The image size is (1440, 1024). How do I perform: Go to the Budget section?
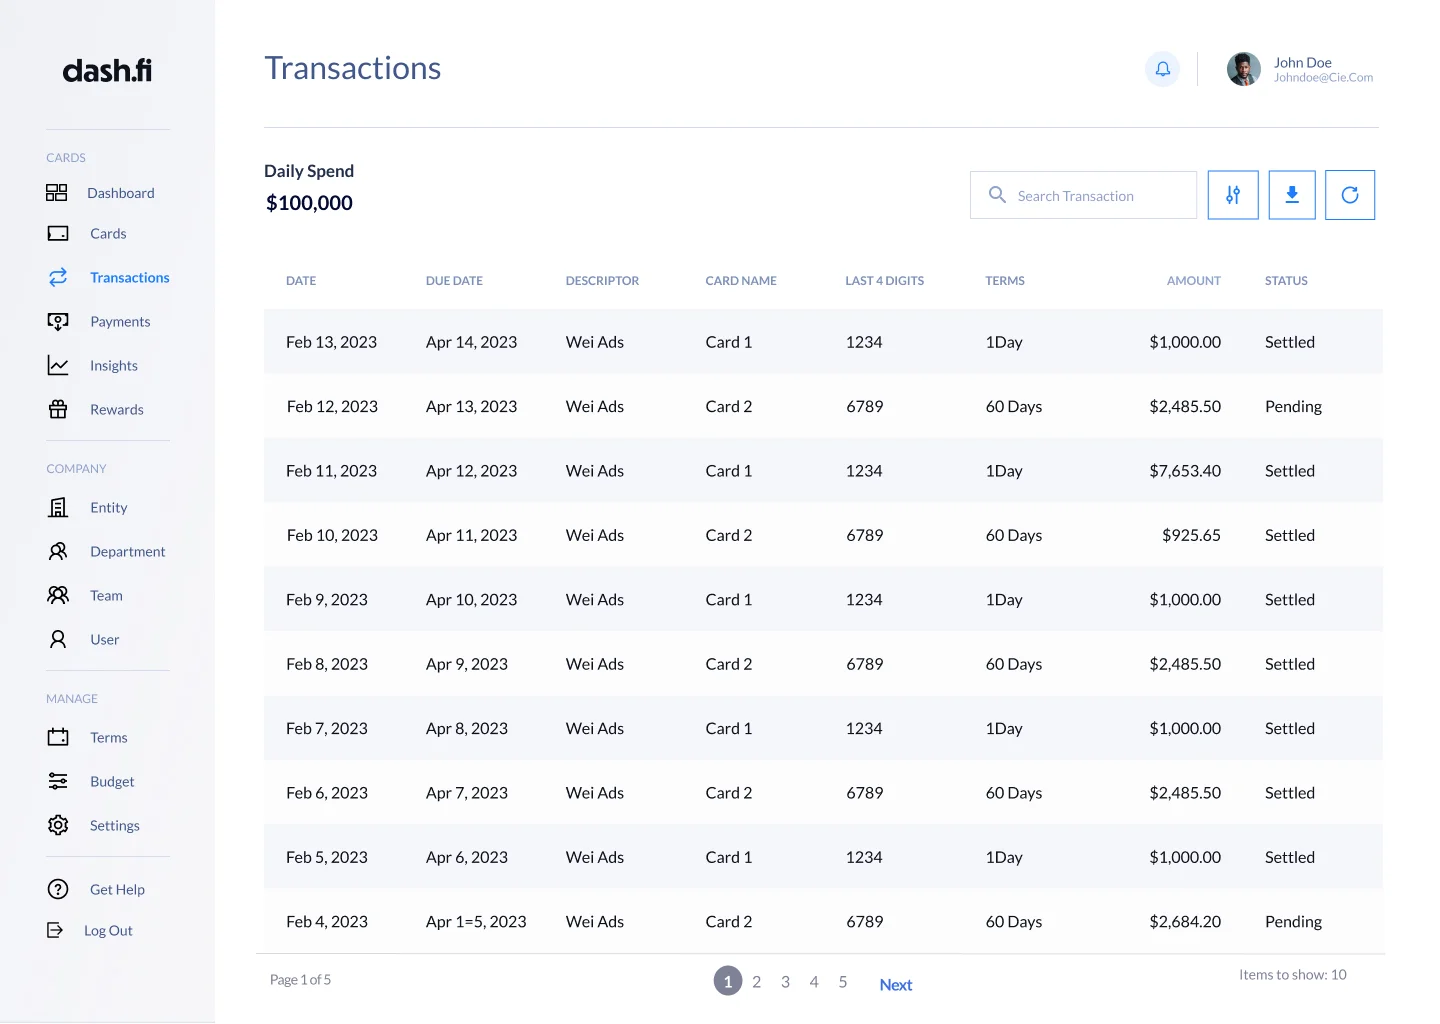pos(112,782)
